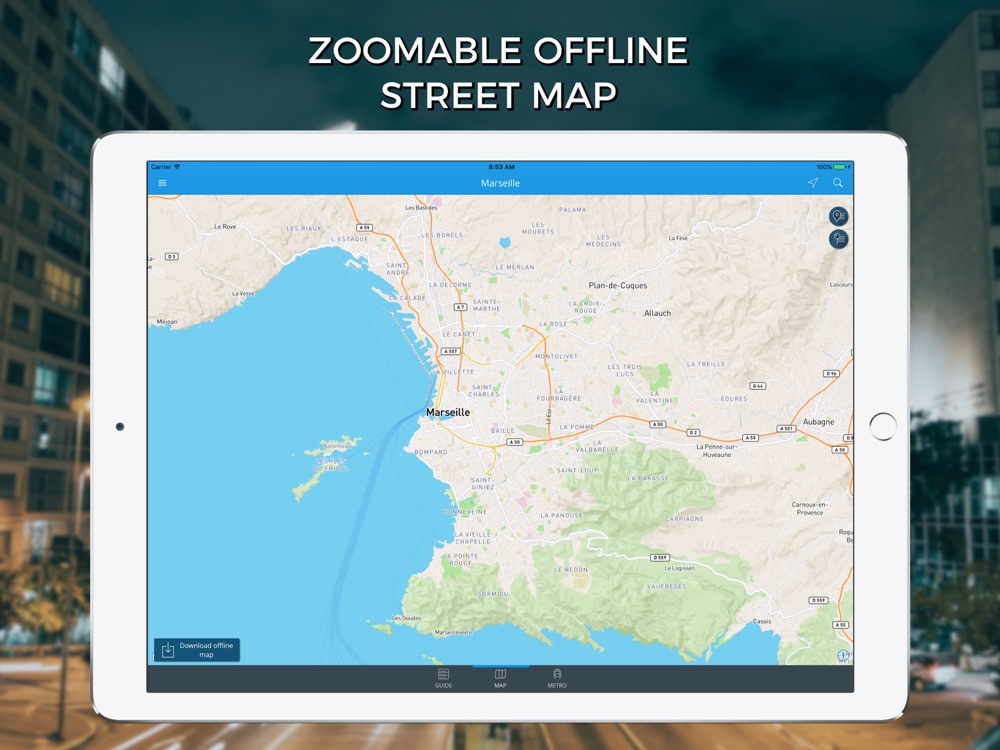Click the ÉOURES label
Screen dimensions: 1000x750
pos(733,399)
